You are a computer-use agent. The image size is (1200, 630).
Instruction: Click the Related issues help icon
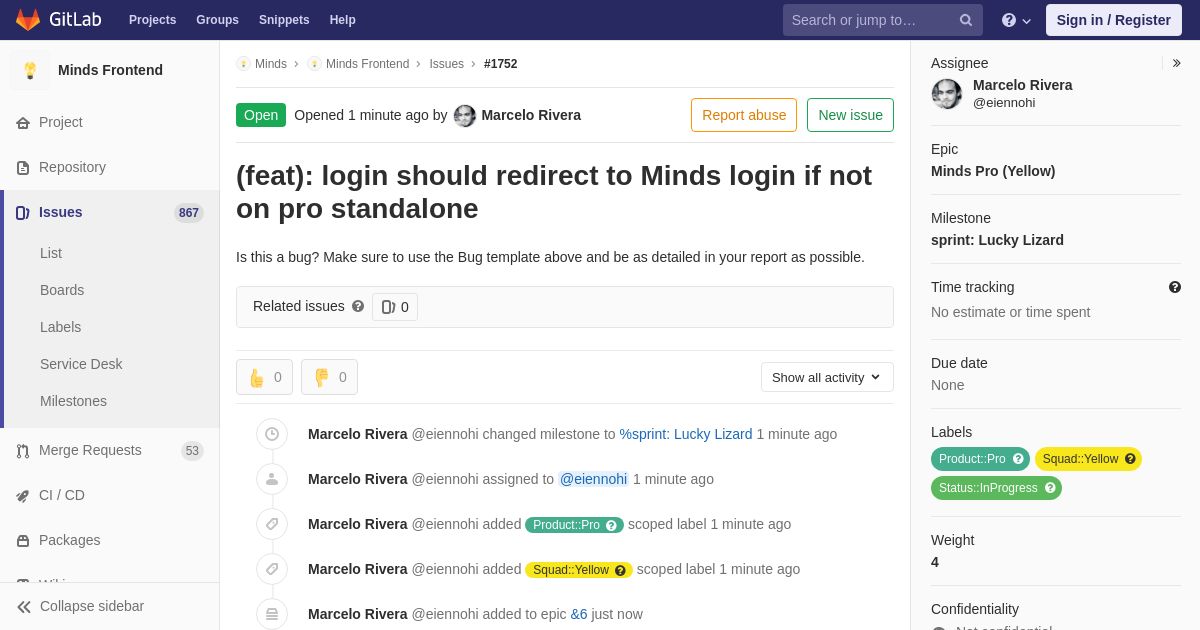pos(358,306)
